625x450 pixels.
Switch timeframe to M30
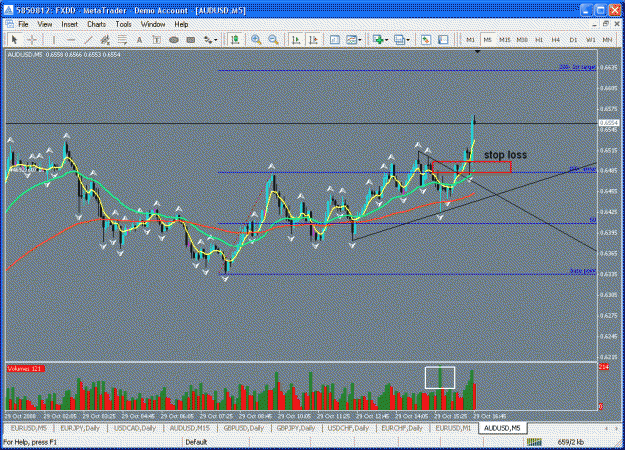point(522,40)
